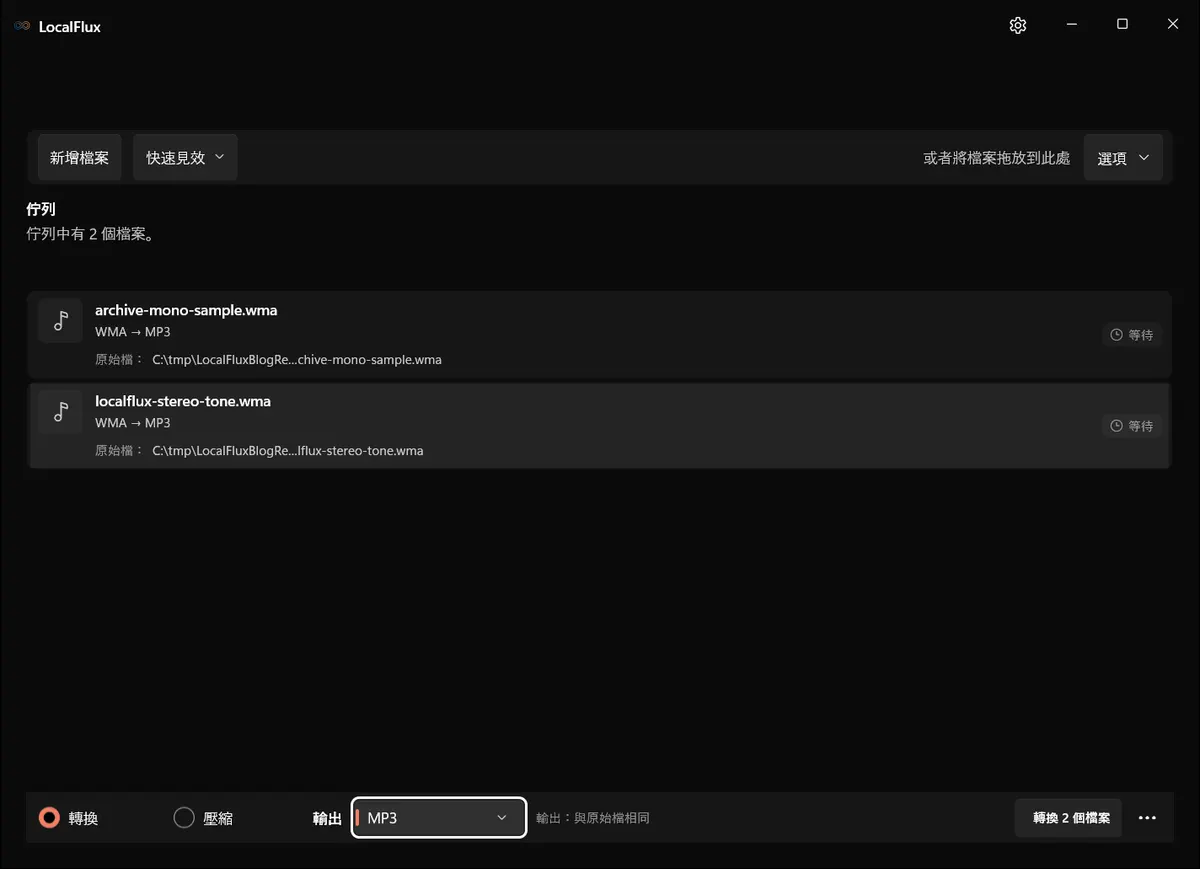This screenshot has height=869, width=1200.
Task: Select the 壓縮 radio button
Action: pos(184,818)
